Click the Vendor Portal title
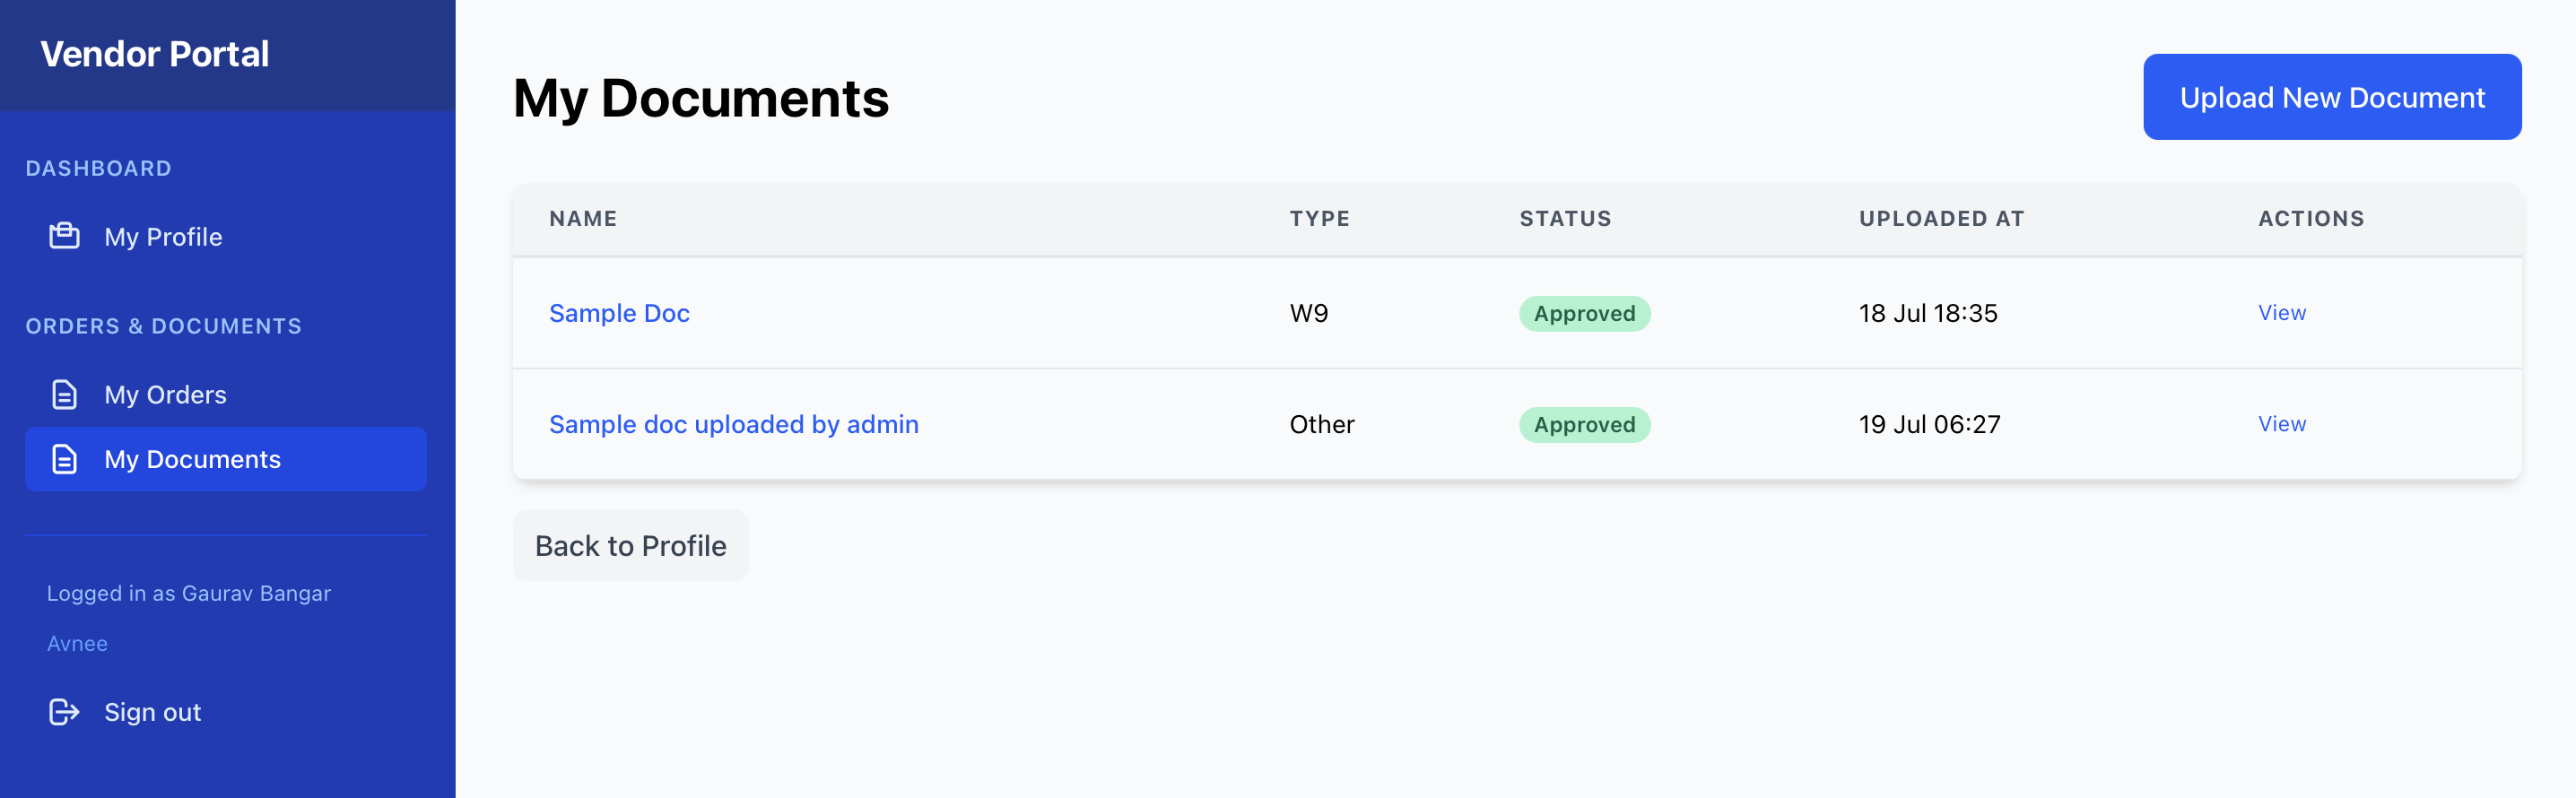 (155, 54)
